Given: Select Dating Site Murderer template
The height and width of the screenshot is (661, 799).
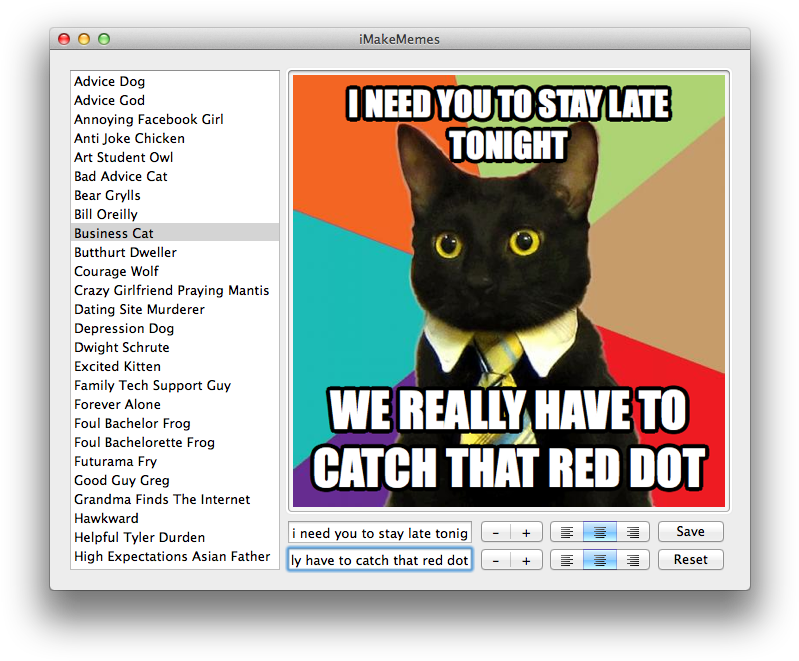Looking at the screenshot, I should (175, 309).
